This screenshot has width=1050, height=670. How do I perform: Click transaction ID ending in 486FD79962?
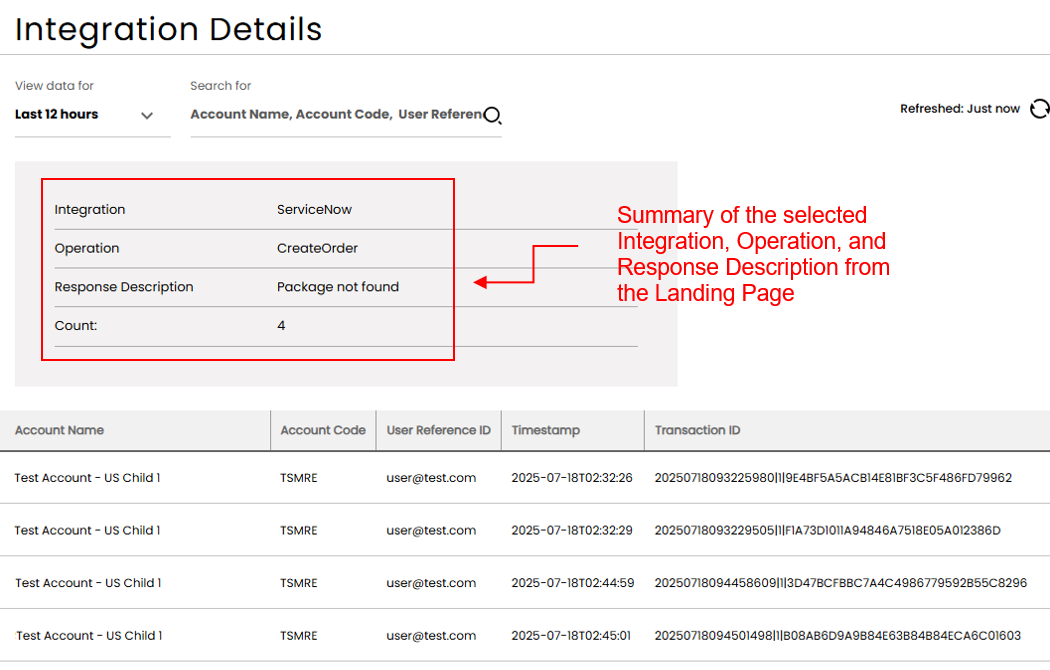click(x=833, y=478)
